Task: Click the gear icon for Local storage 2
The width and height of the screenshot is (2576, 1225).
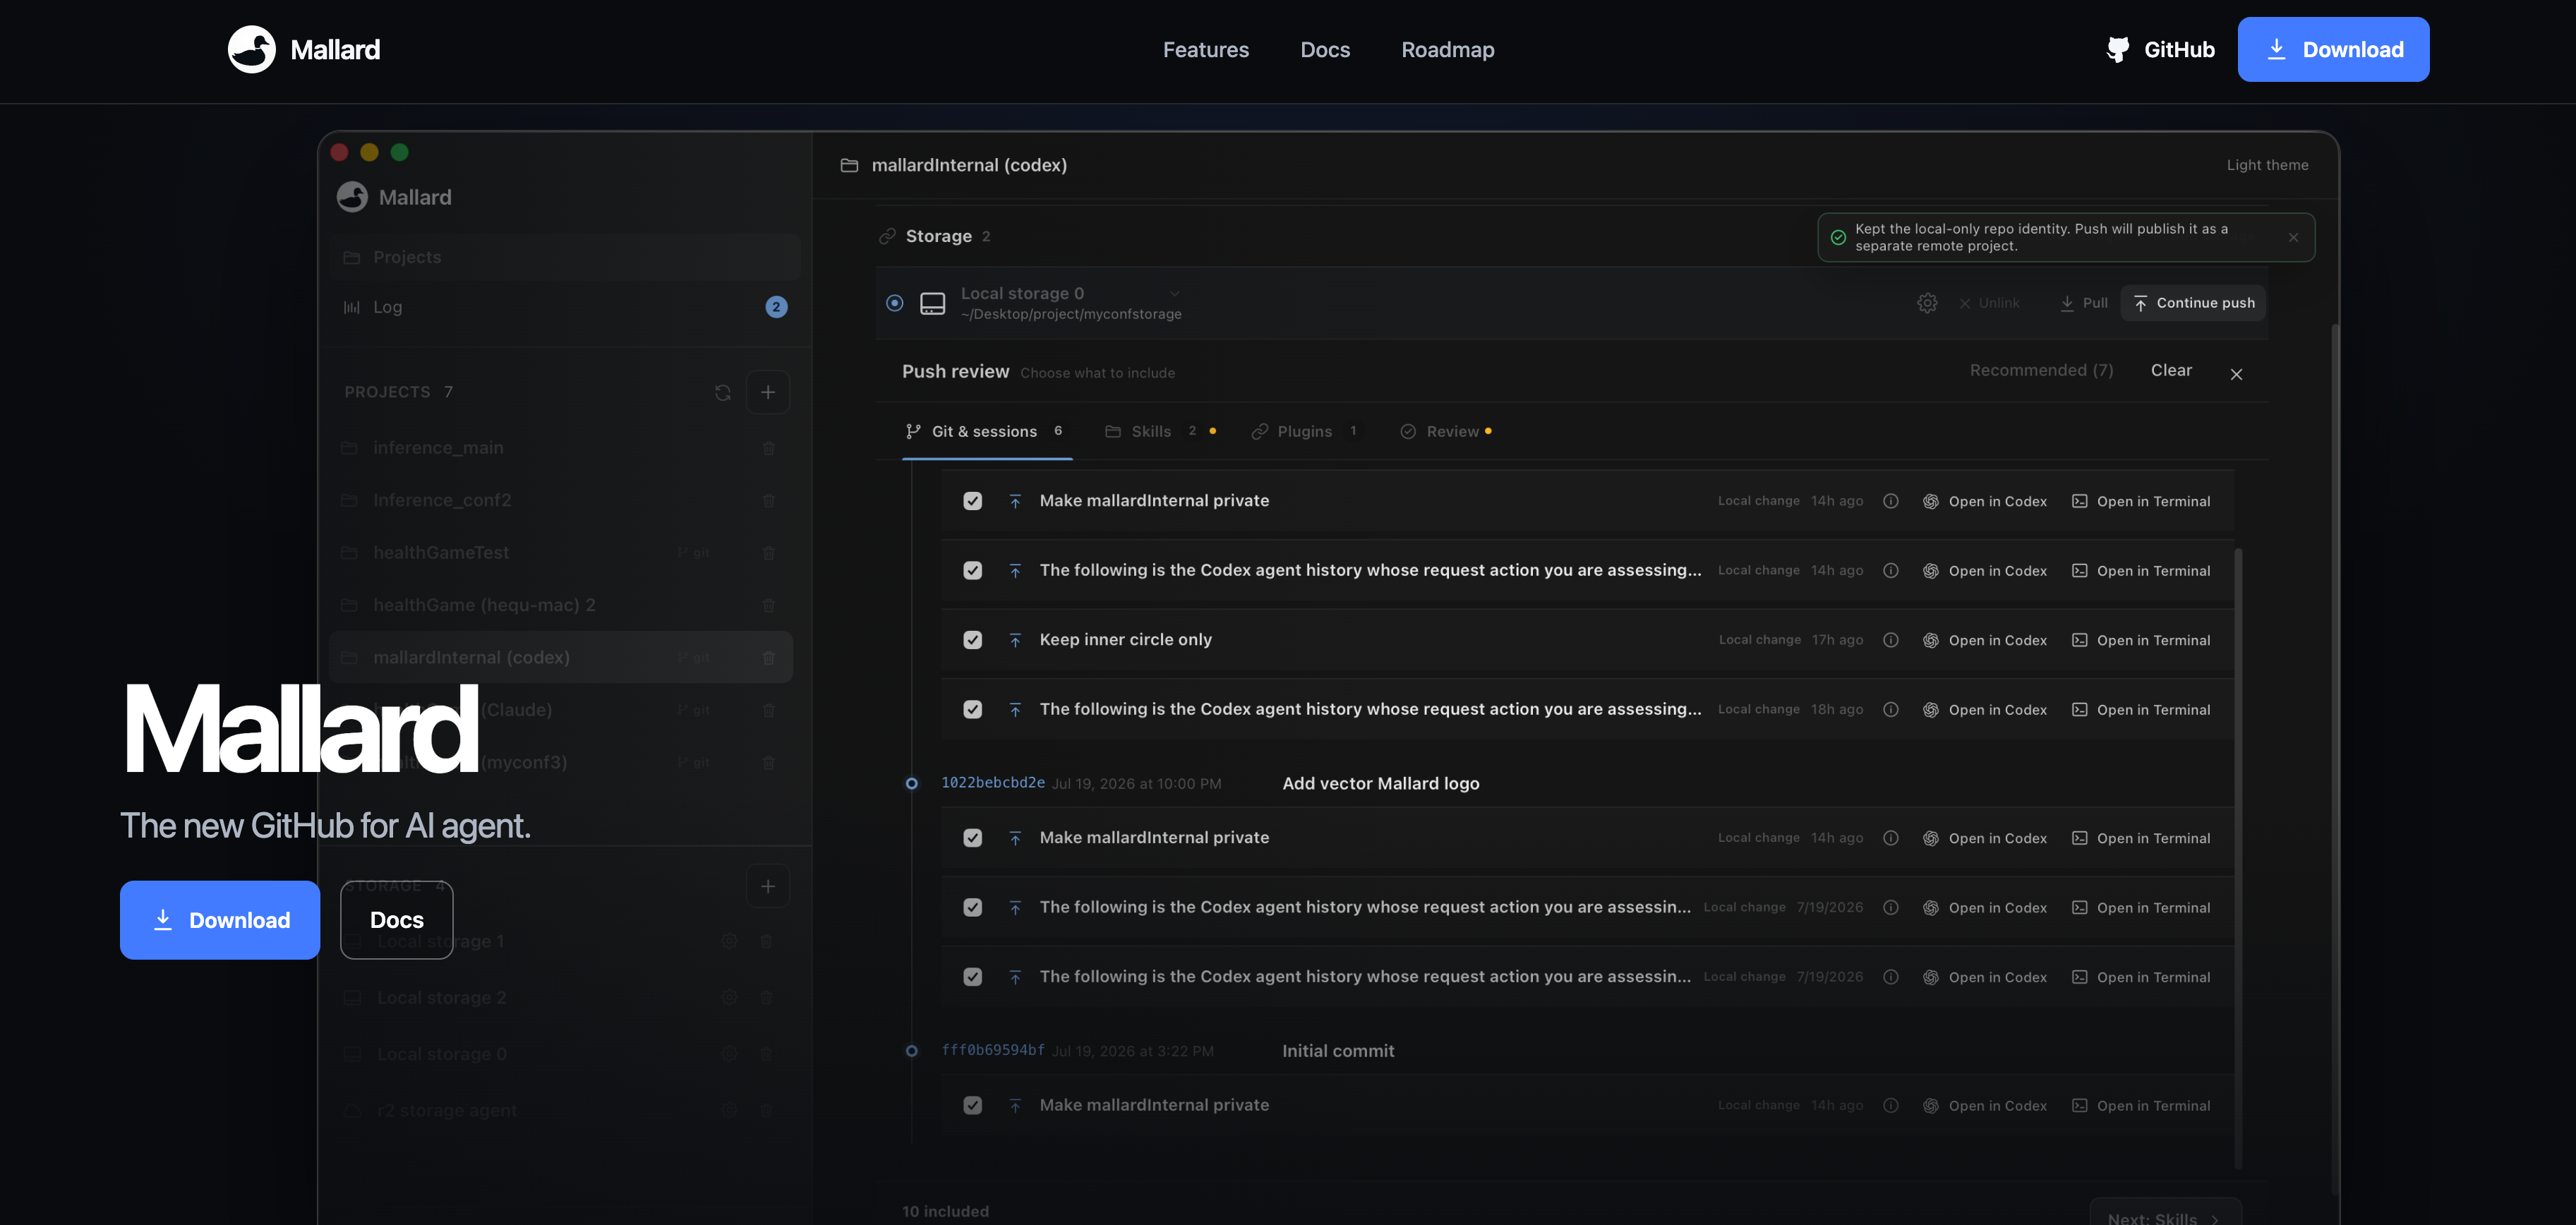Action: click(x=730, y=997)
